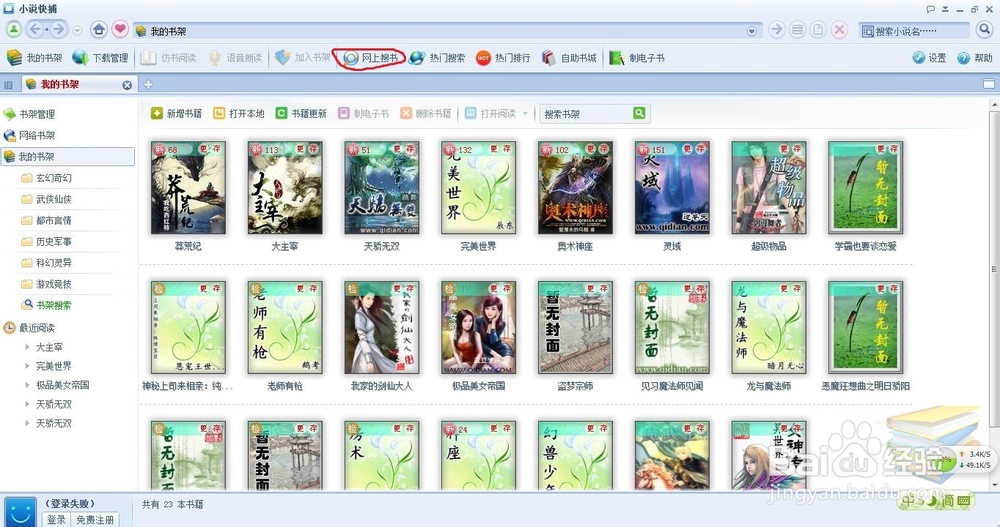Open the 龙与魔法师 book cover
The height and width of the screenshot is (527, 1000).
768,327
